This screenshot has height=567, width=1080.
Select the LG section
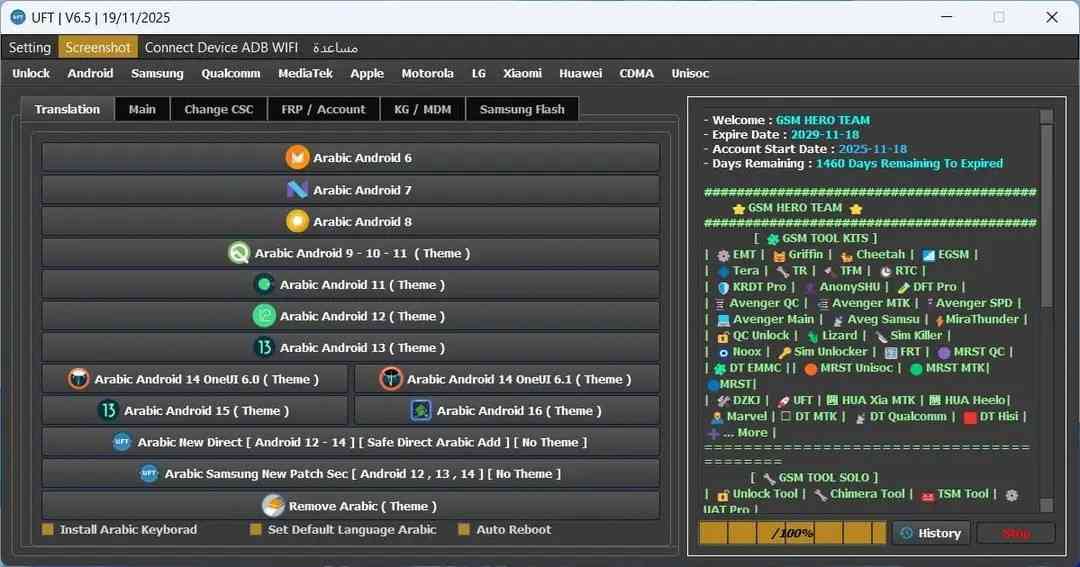(479, 73)
